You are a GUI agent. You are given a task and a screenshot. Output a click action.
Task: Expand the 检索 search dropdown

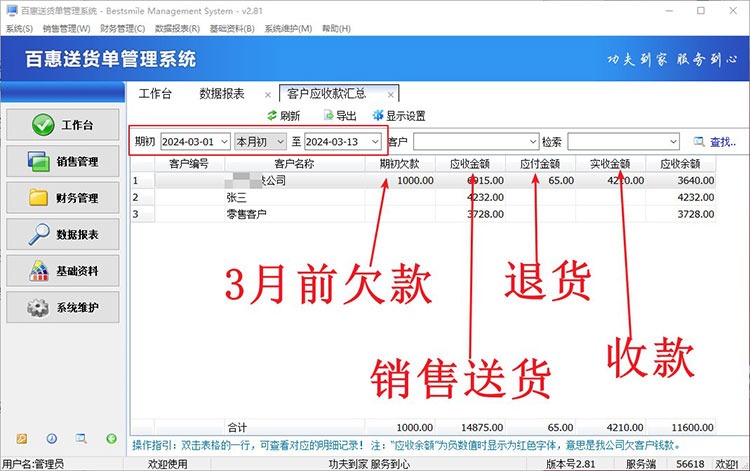[673, 142]
